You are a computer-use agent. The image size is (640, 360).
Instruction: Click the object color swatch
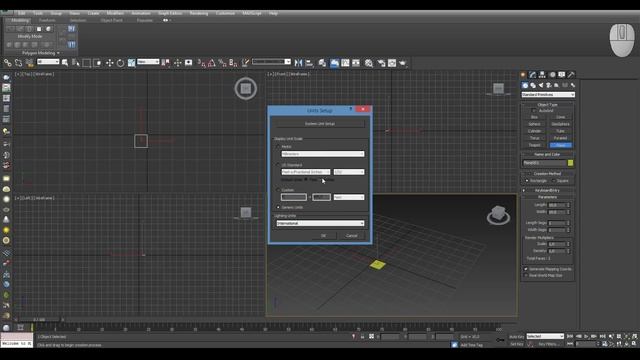click(x=570, y=163)
